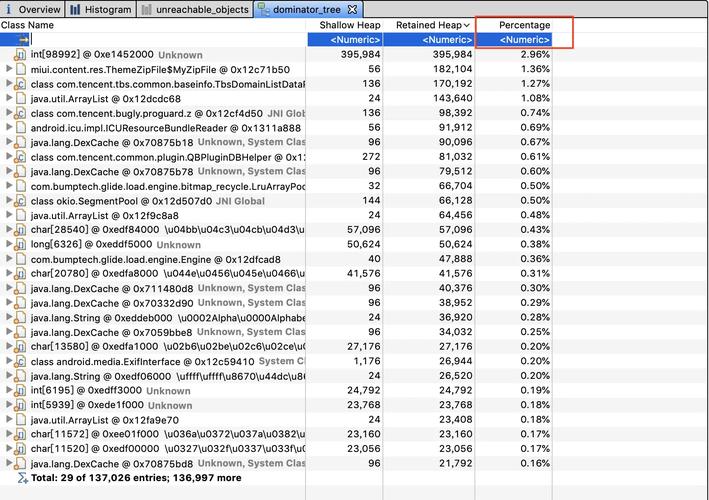Click the ExifInterface class icon

pyautogui.click(x=20, y=361)
